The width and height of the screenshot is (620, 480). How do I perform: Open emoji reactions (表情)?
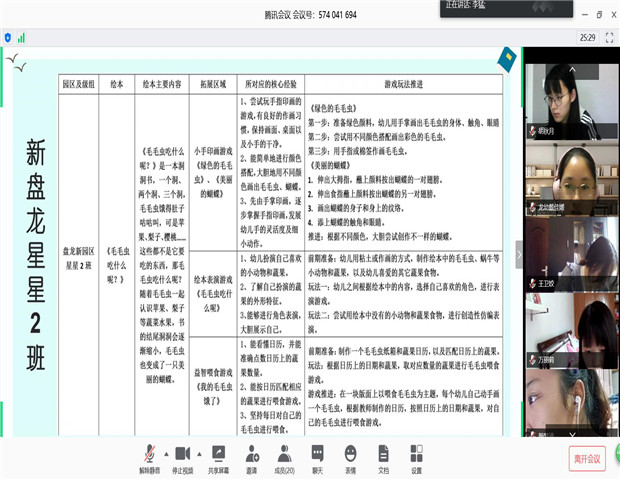[350, 457]
